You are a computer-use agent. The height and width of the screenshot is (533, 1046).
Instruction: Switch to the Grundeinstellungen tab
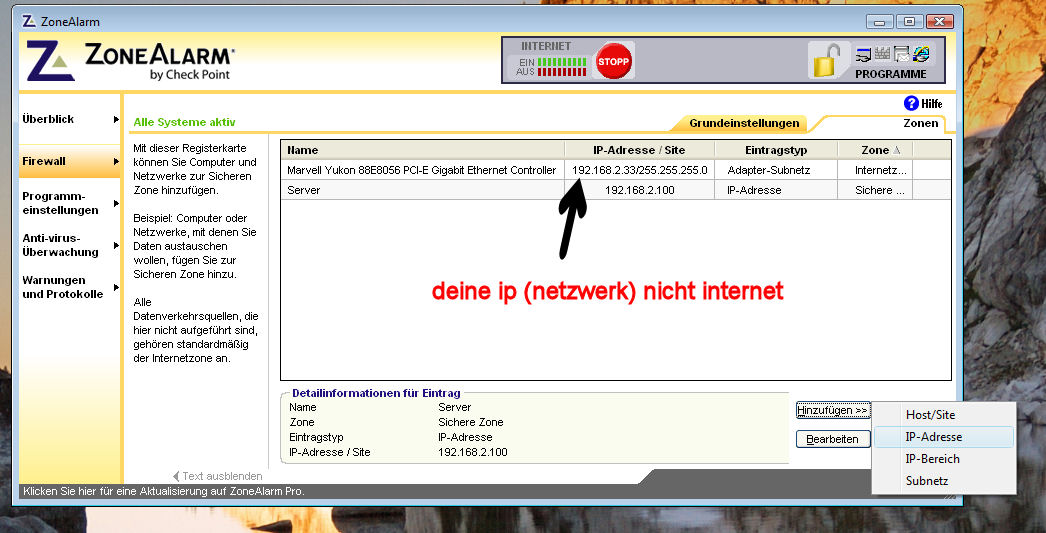click(x=743, y=123)
